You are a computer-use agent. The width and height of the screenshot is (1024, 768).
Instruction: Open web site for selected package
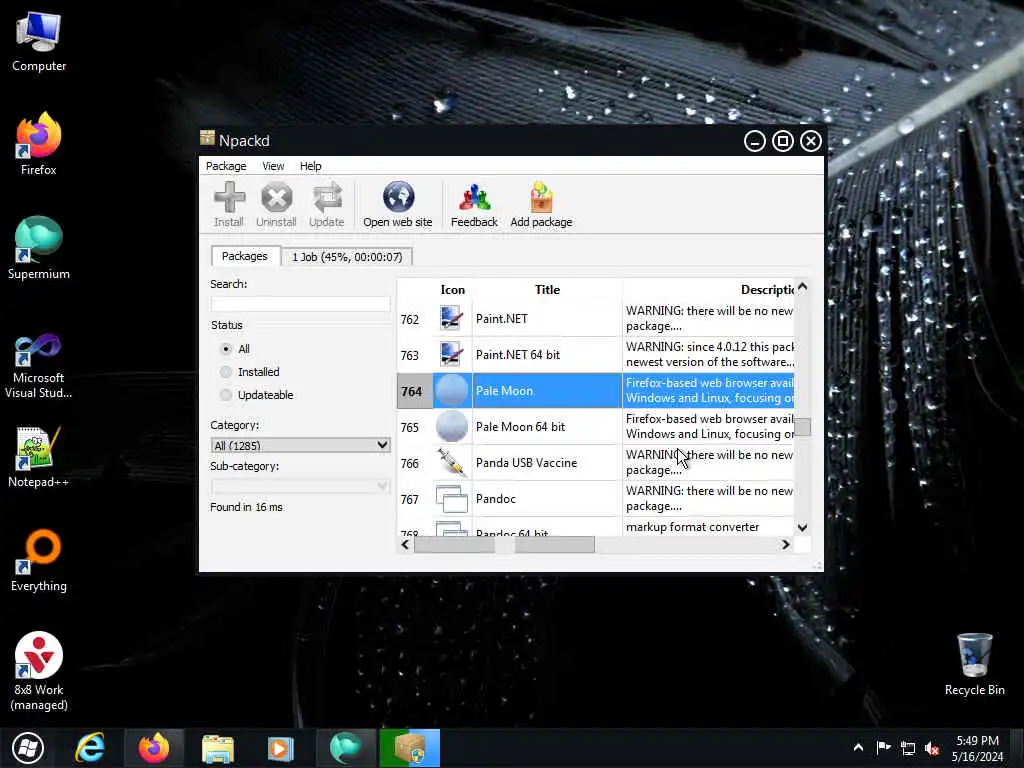[x=398, y=204]
